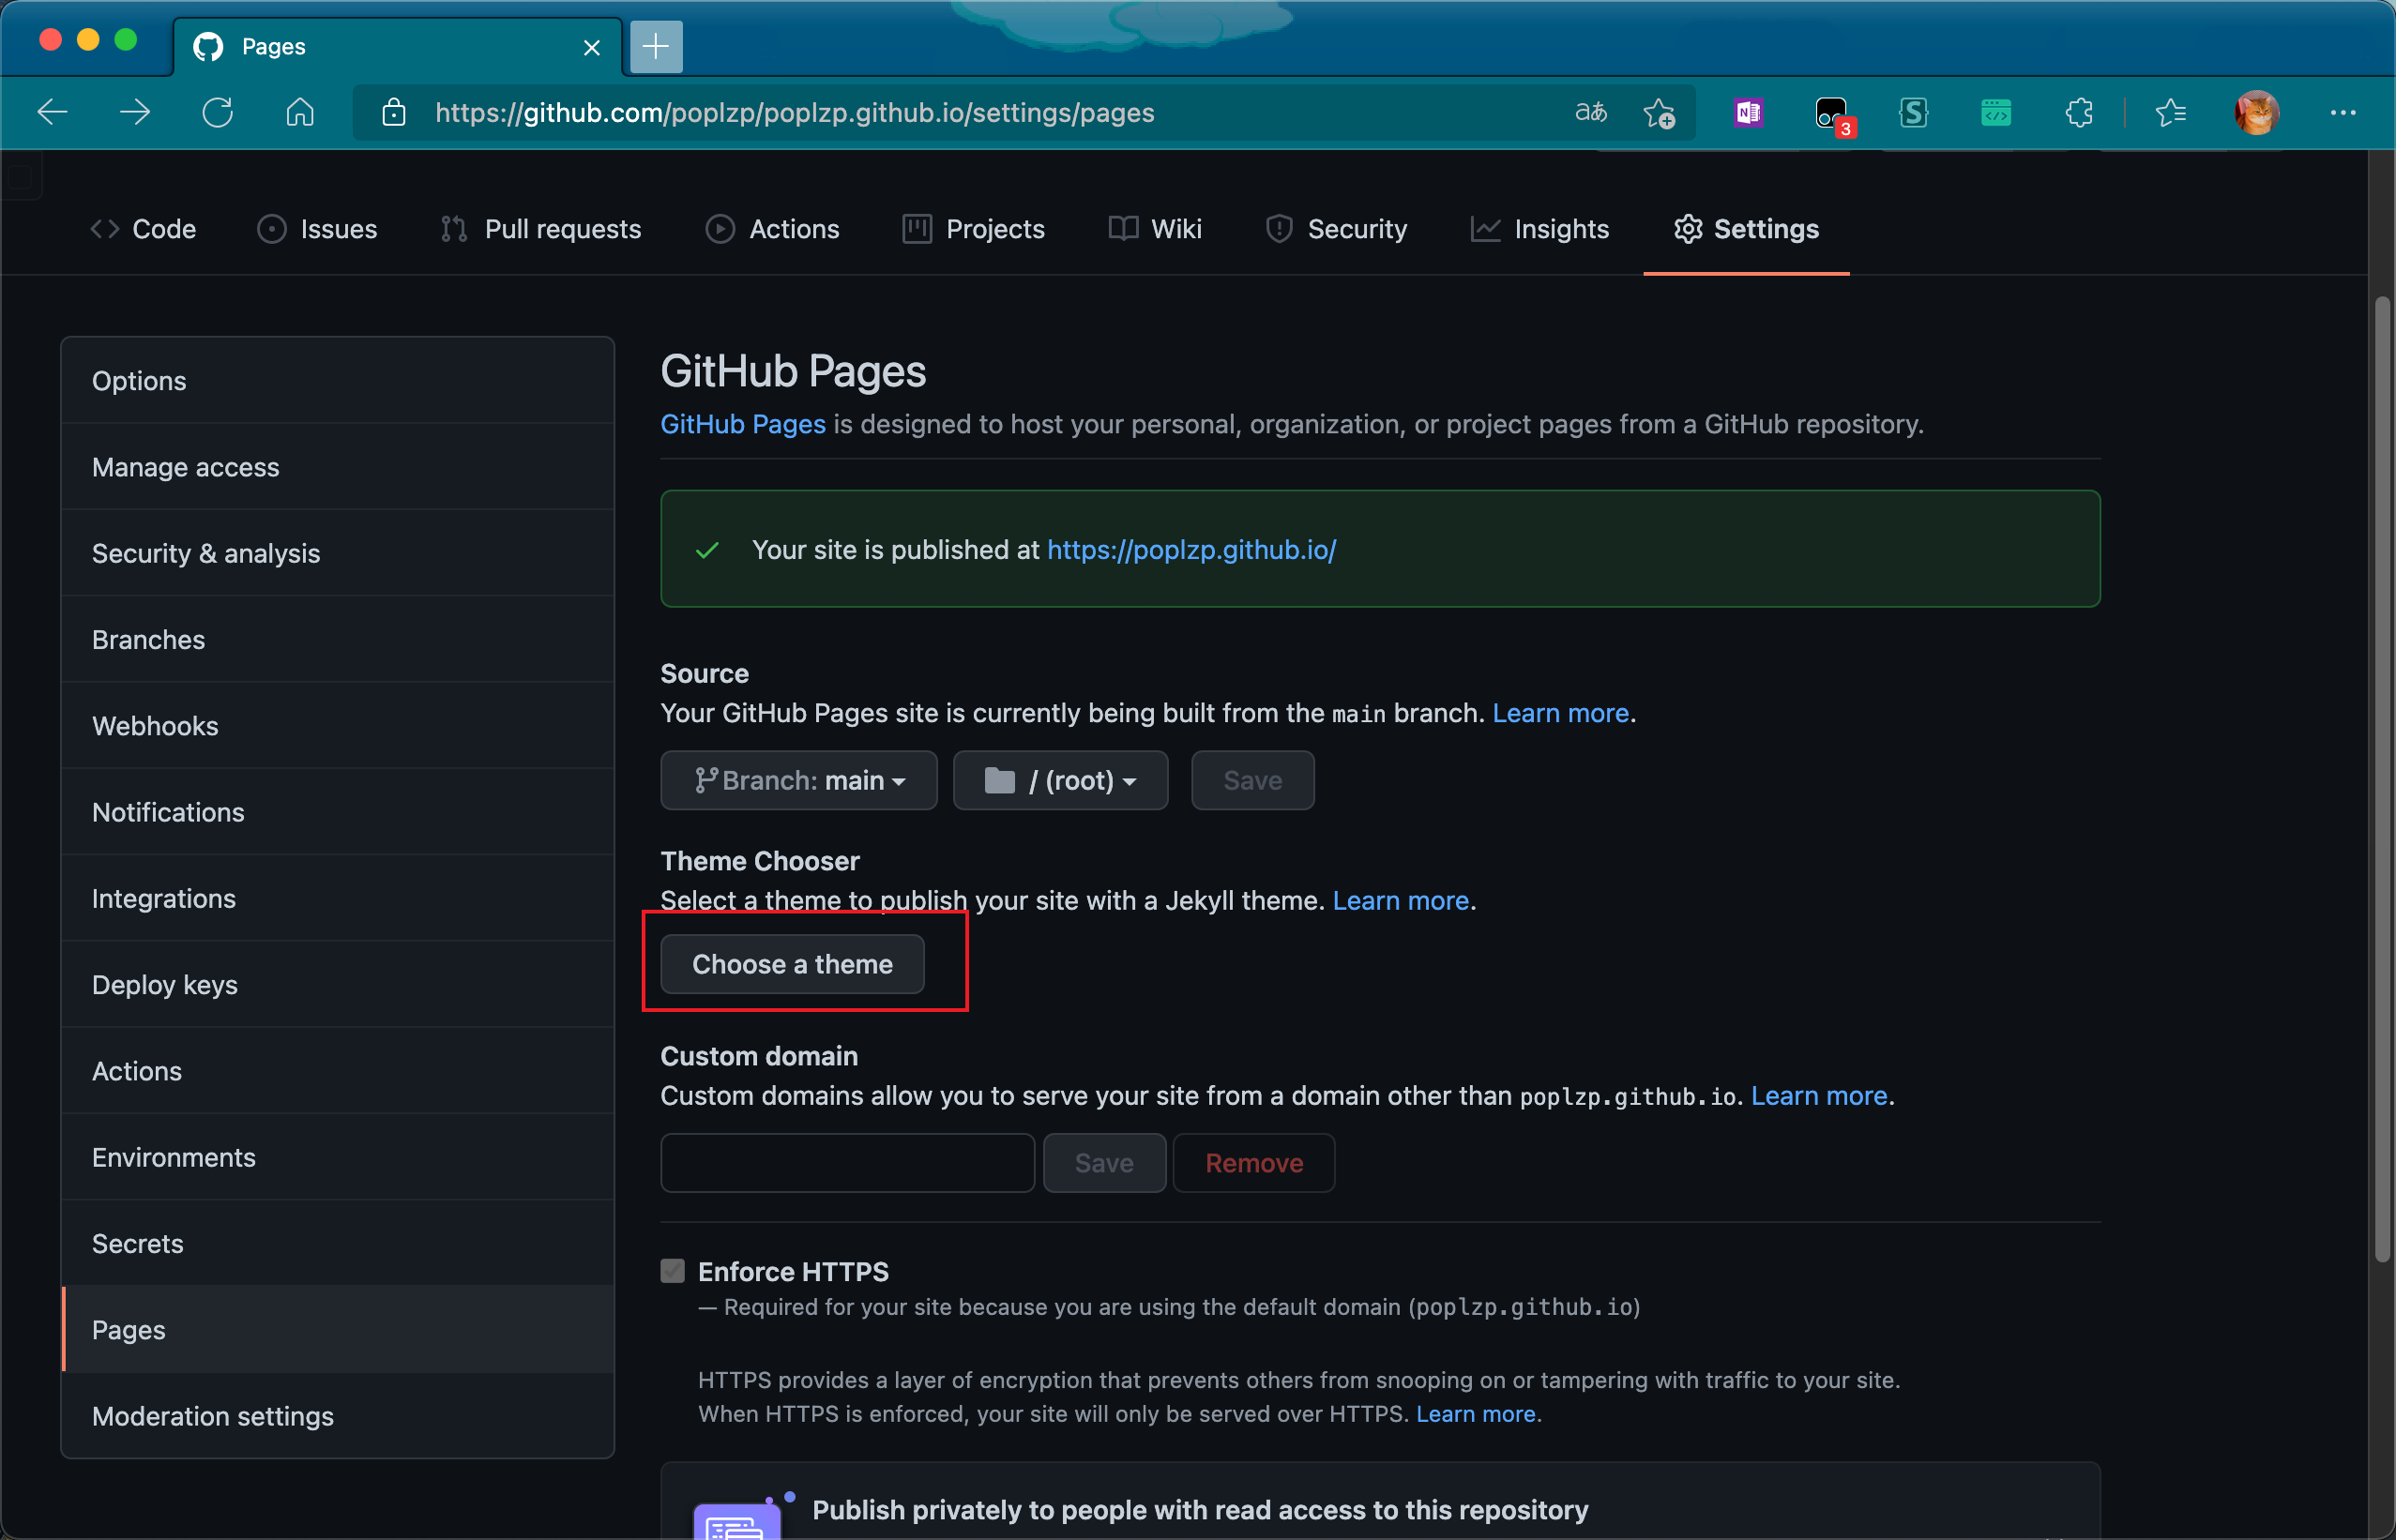Open Notifications settings in sidebar
2396x1540 pixels.
coord(338,812)
